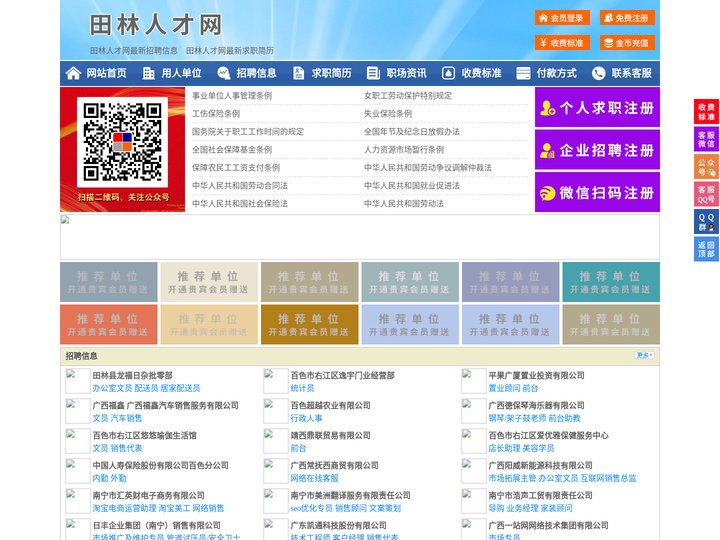
Task: Click the broken banner image icon
Action: click(65, 220)
